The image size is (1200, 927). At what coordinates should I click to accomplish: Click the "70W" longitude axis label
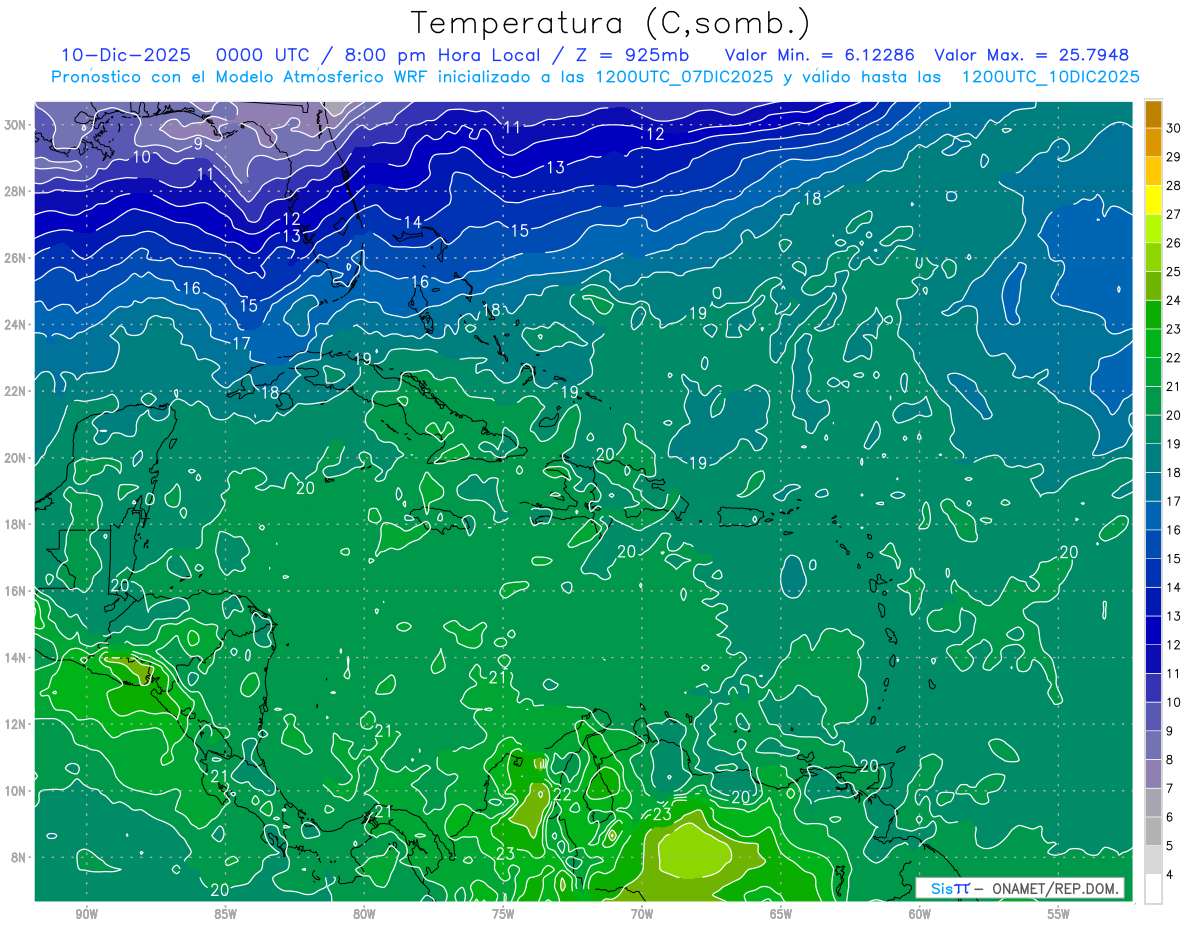642,915
